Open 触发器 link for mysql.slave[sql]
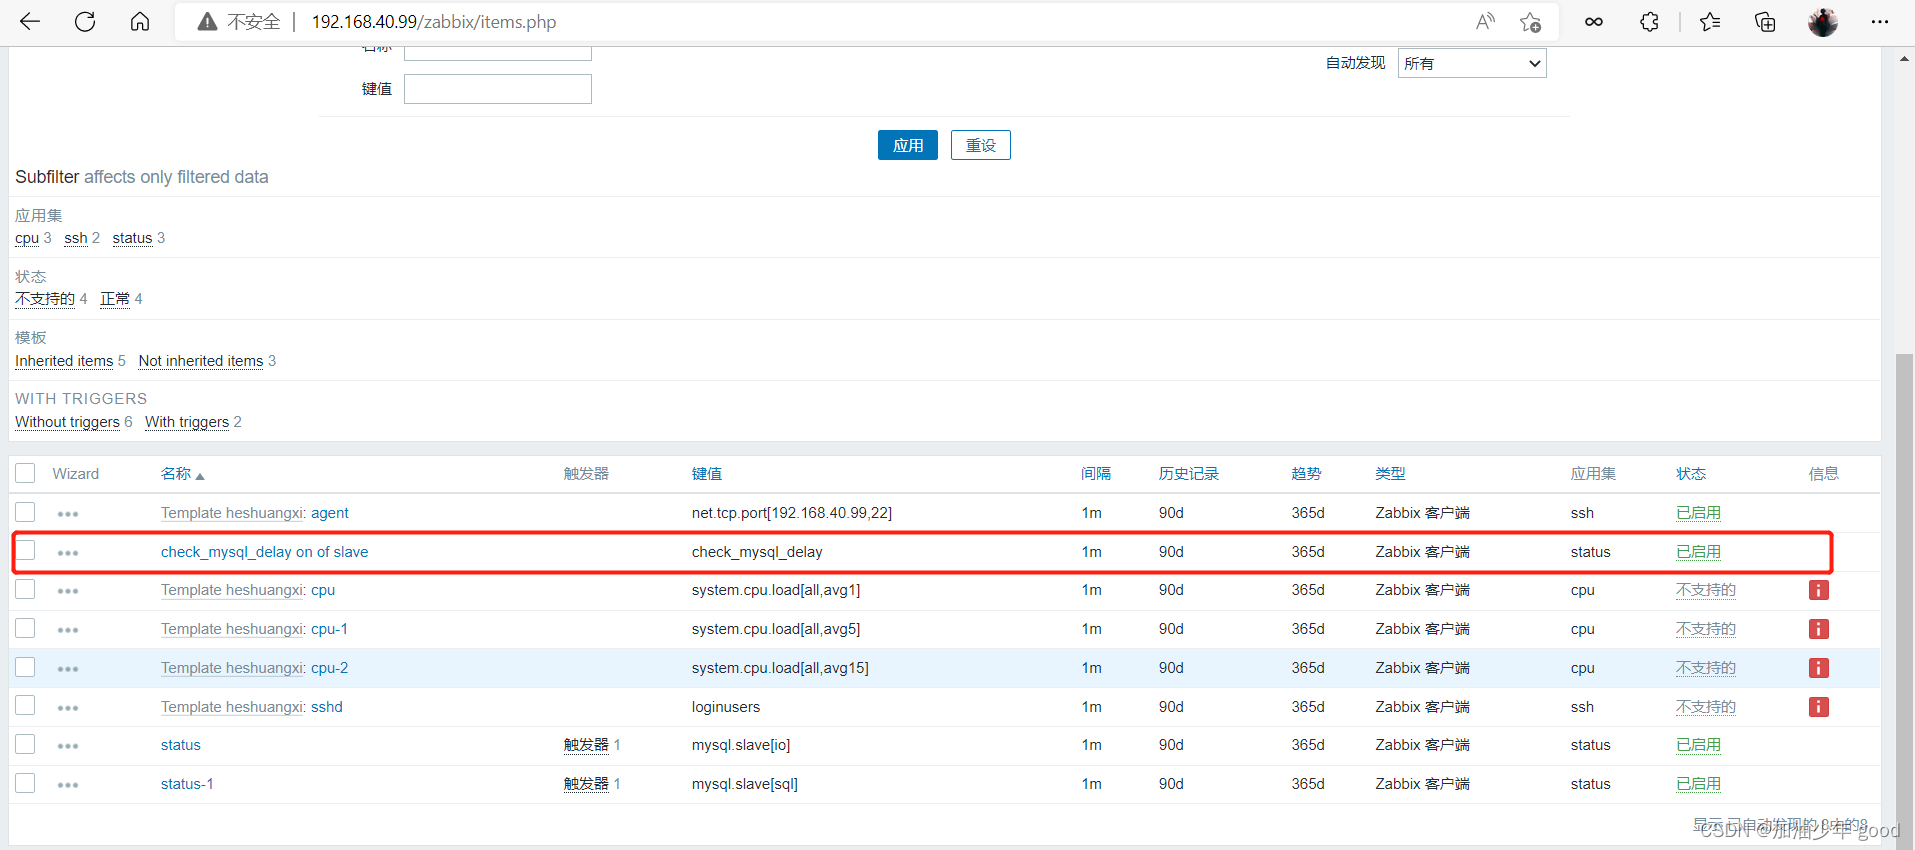Image resolution: width=1915 pixels, height=850 pixels. [586, 784]
